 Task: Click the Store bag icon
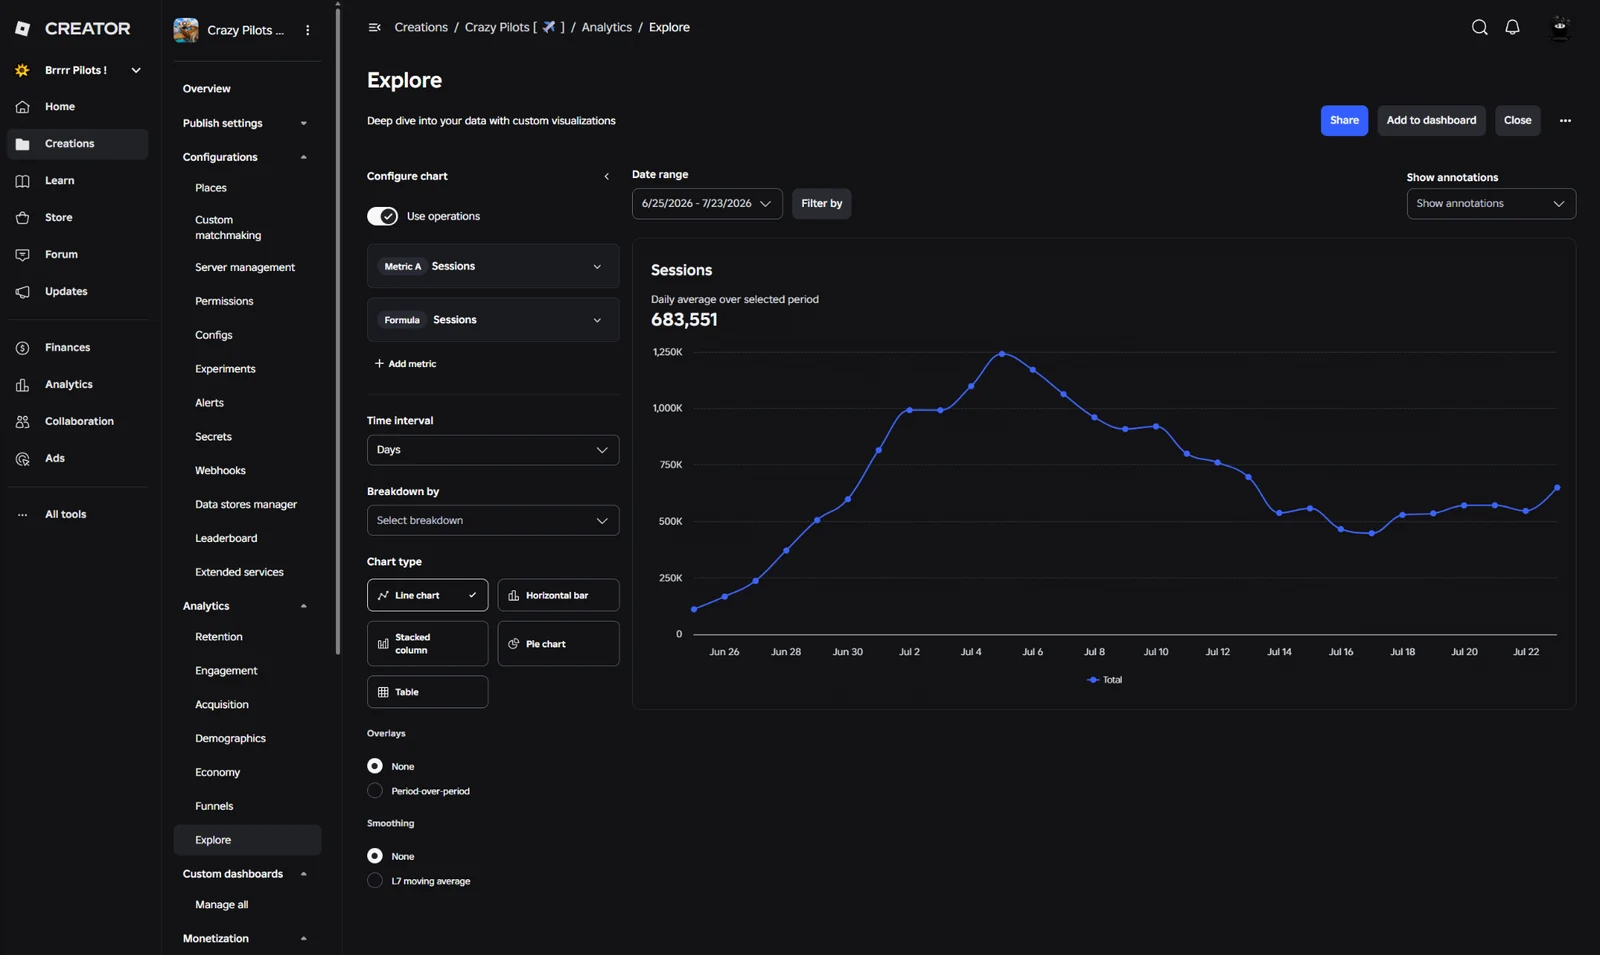(x=22, y=218)
